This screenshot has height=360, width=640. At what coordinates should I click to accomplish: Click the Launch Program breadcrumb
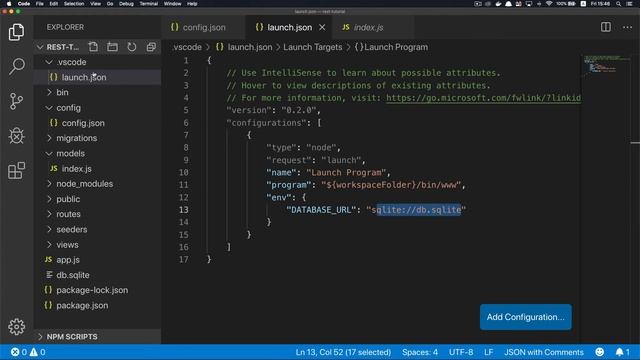pyautogui.click(x=391, y=47)
